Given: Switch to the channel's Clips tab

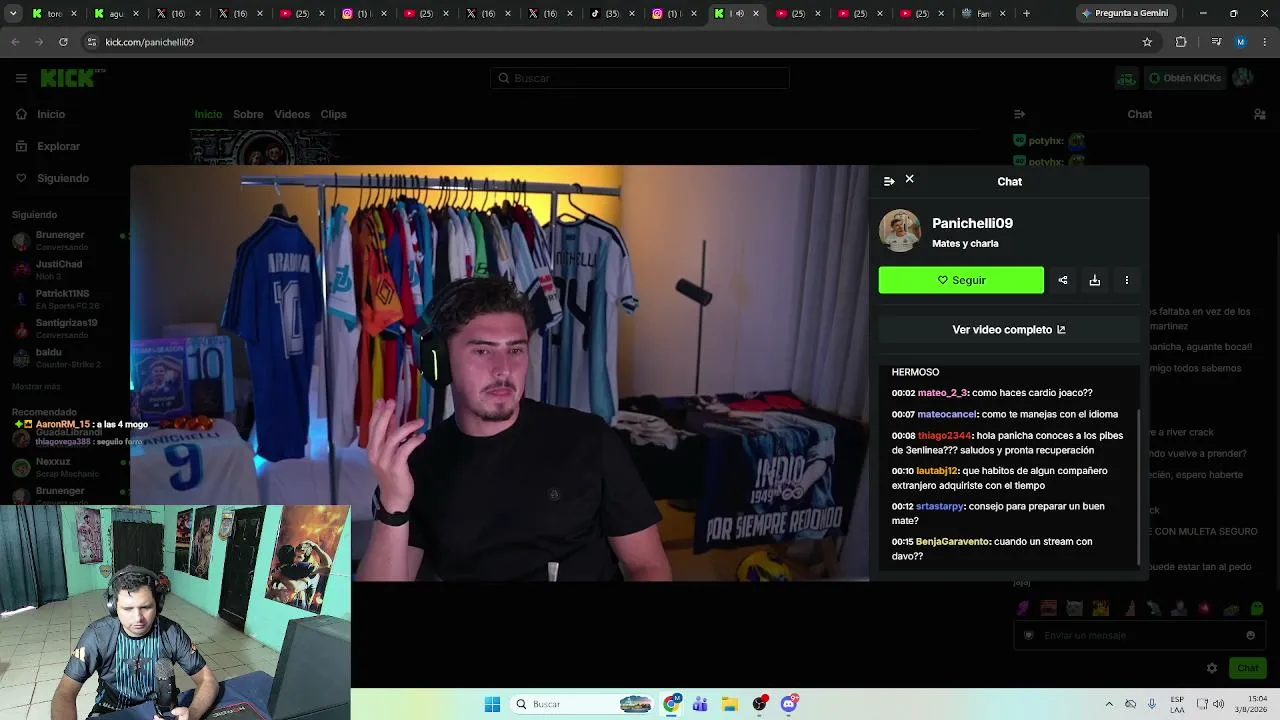Looking at the screenshot, I should (x=333, y=114).
